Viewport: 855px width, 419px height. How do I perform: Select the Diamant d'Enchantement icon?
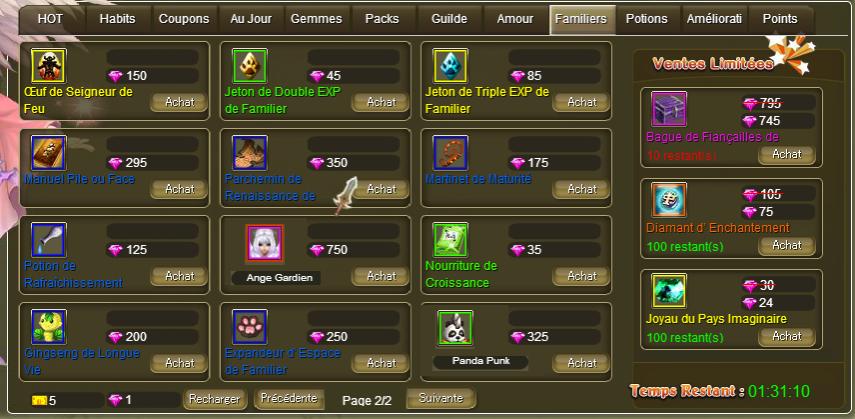pyautogui.click(x=669, y=200)
